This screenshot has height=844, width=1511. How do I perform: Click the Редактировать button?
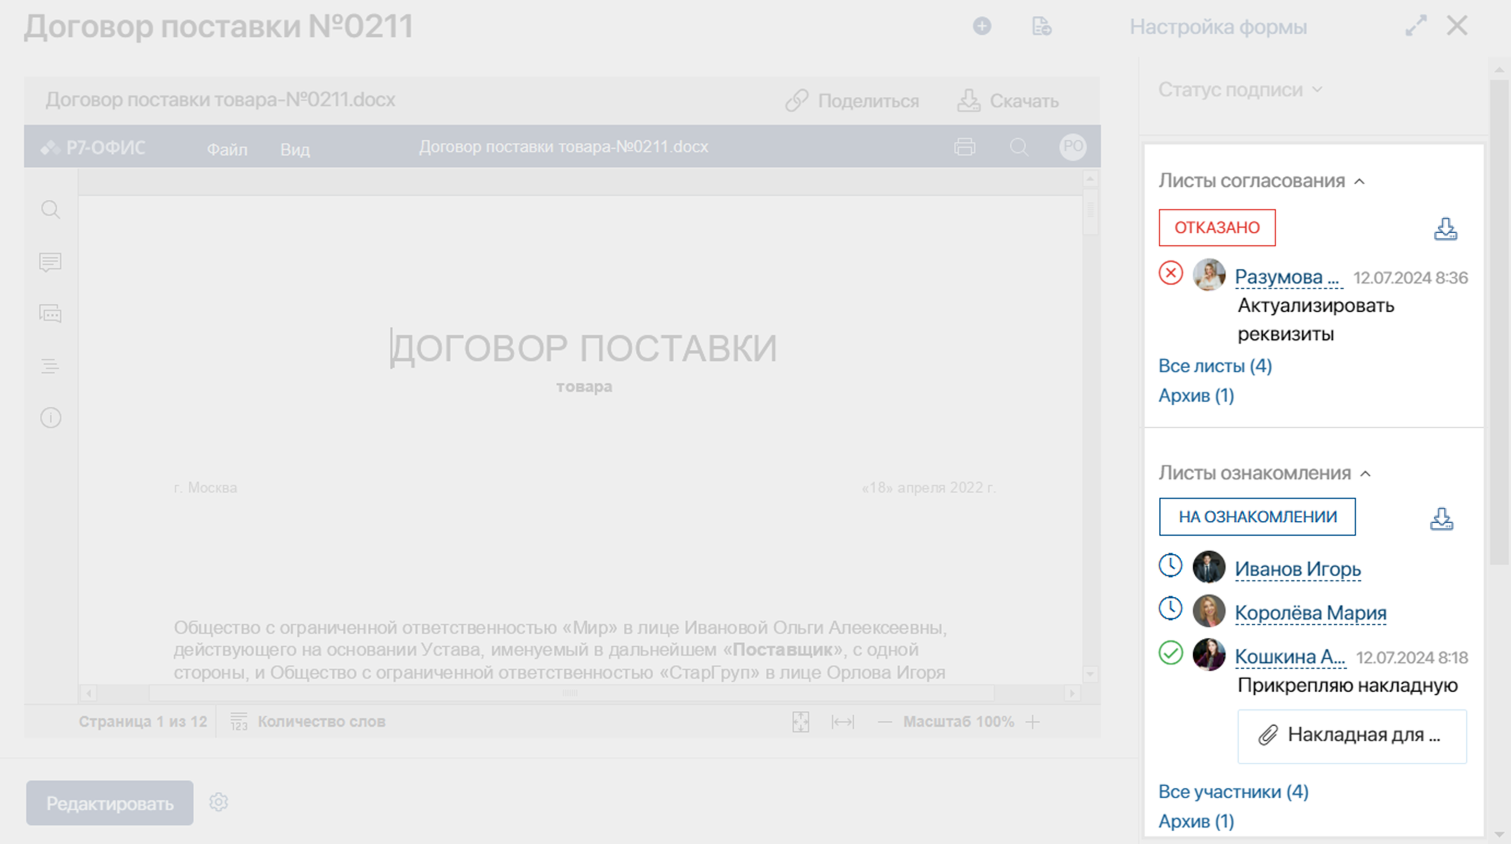[110, 803]
